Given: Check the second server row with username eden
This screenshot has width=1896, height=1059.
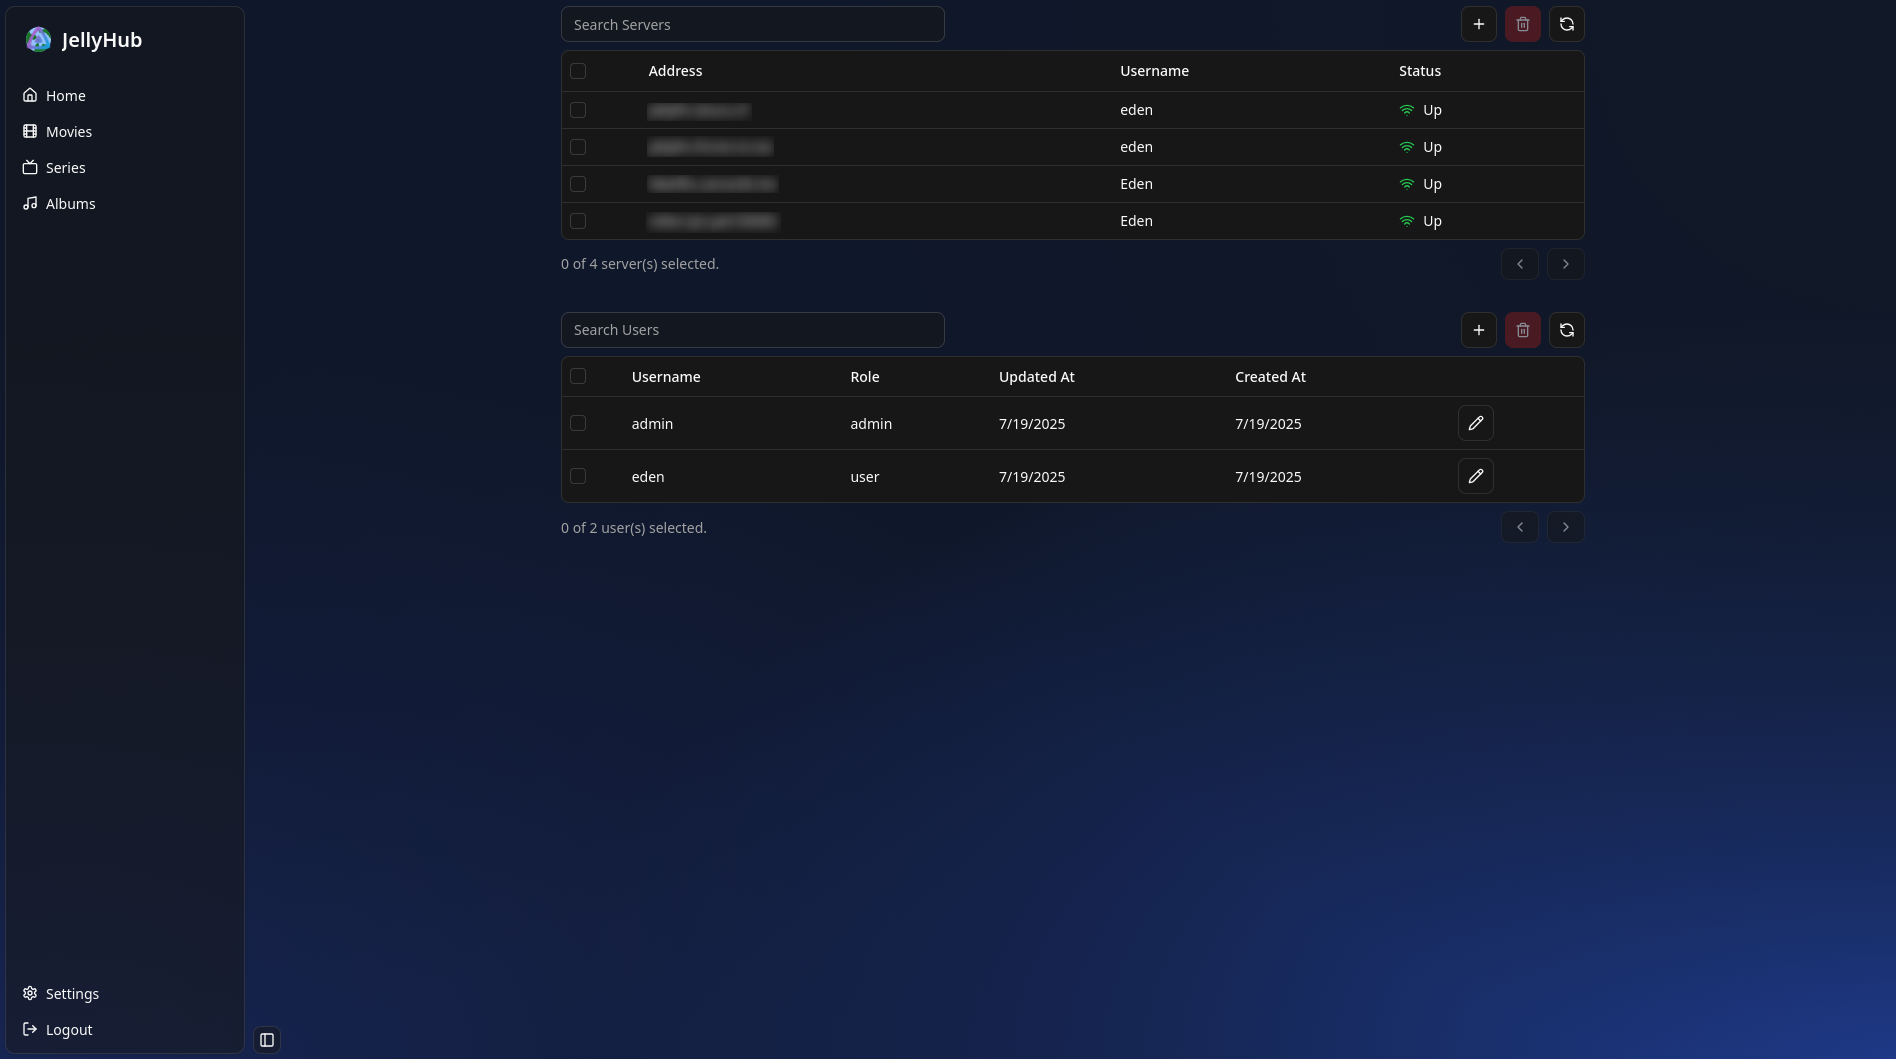Looking at the screenshot, I should coord(578,147).
